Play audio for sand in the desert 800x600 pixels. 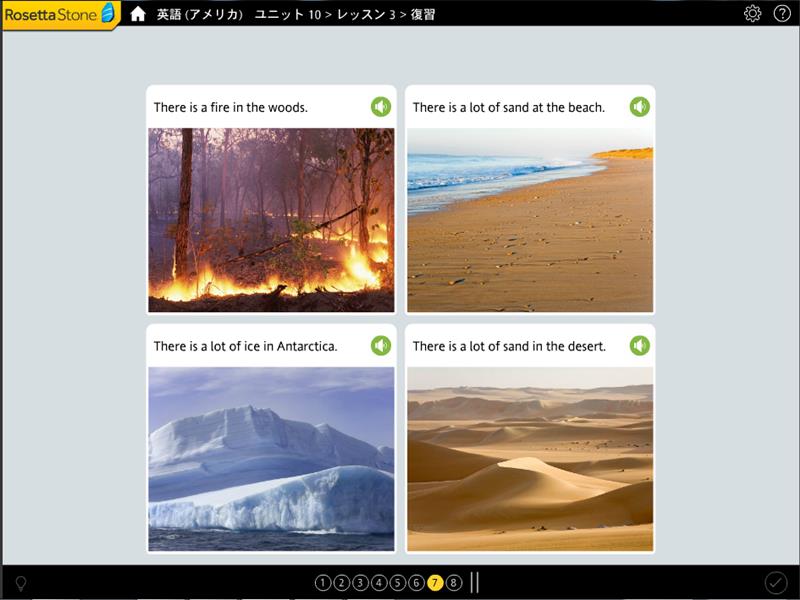639,345
